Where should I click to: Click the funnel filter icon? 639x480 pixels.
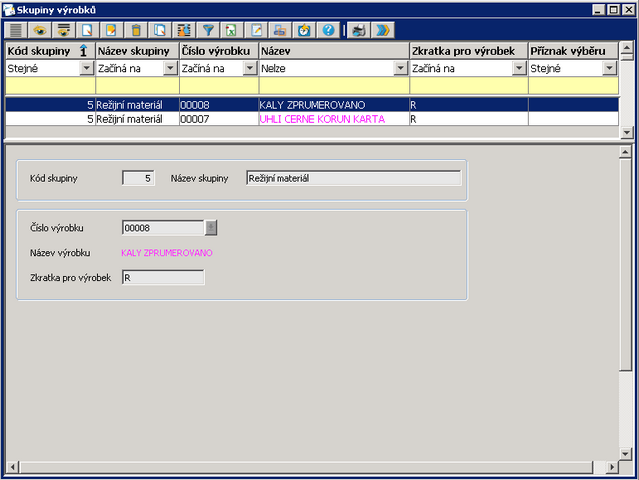208,30
